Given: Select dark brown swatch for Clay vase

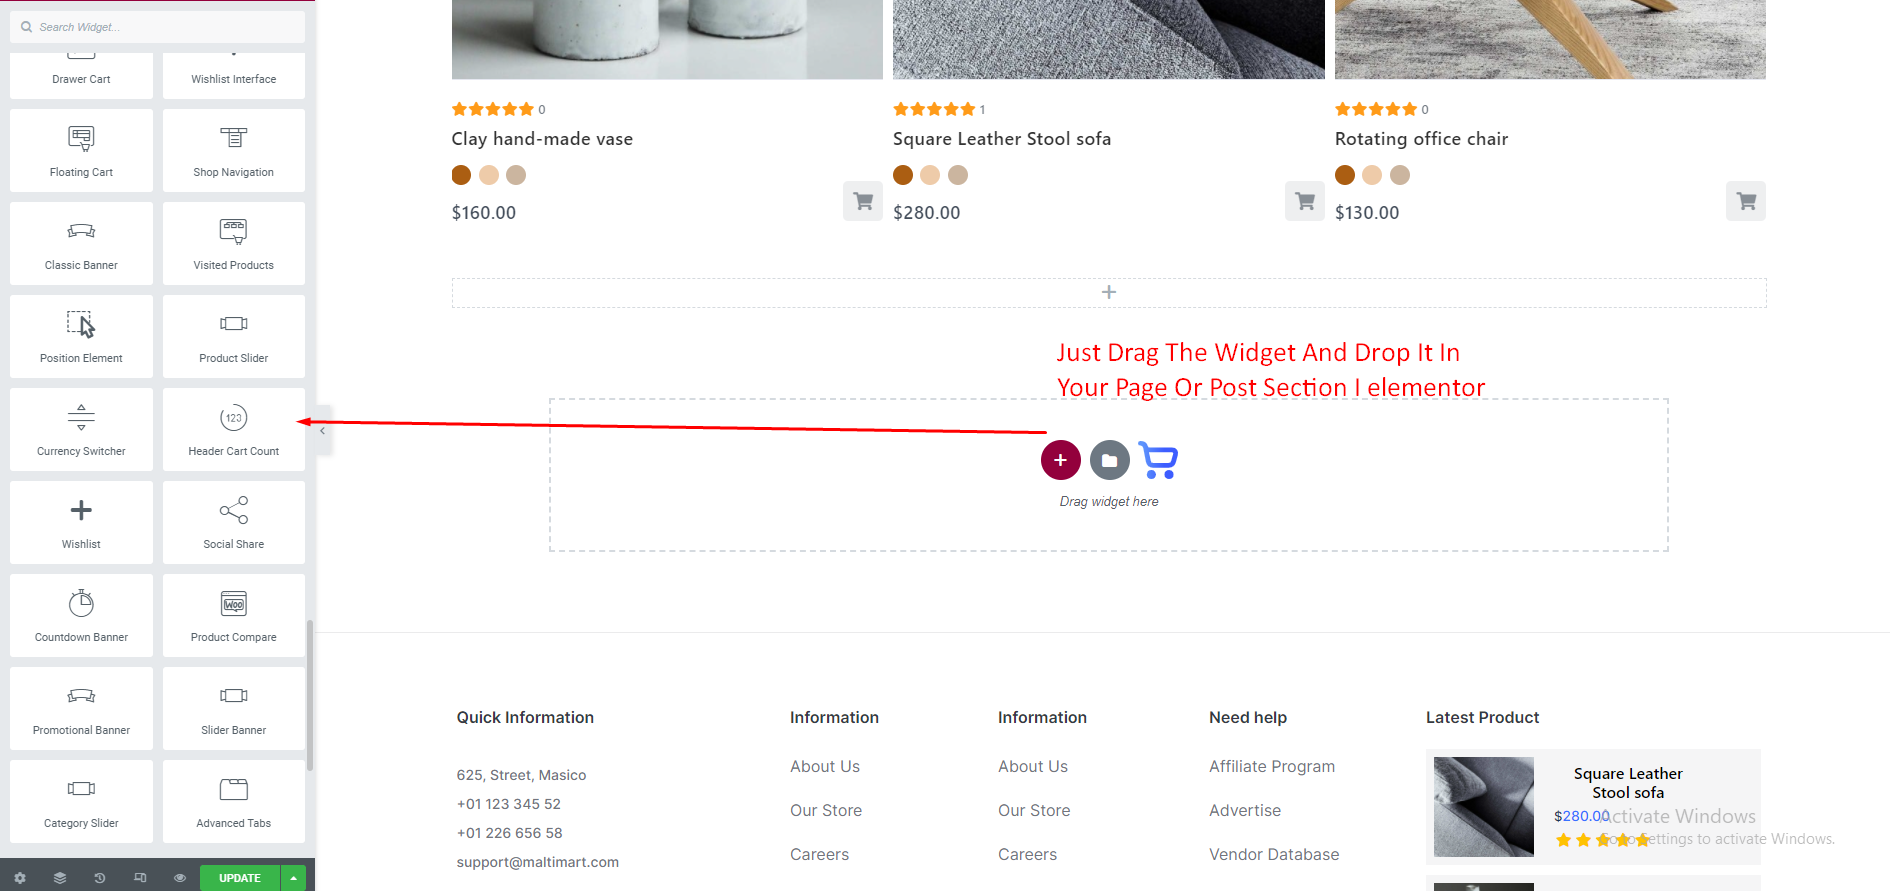Looking at the screenshot, I should coord(461,175).
